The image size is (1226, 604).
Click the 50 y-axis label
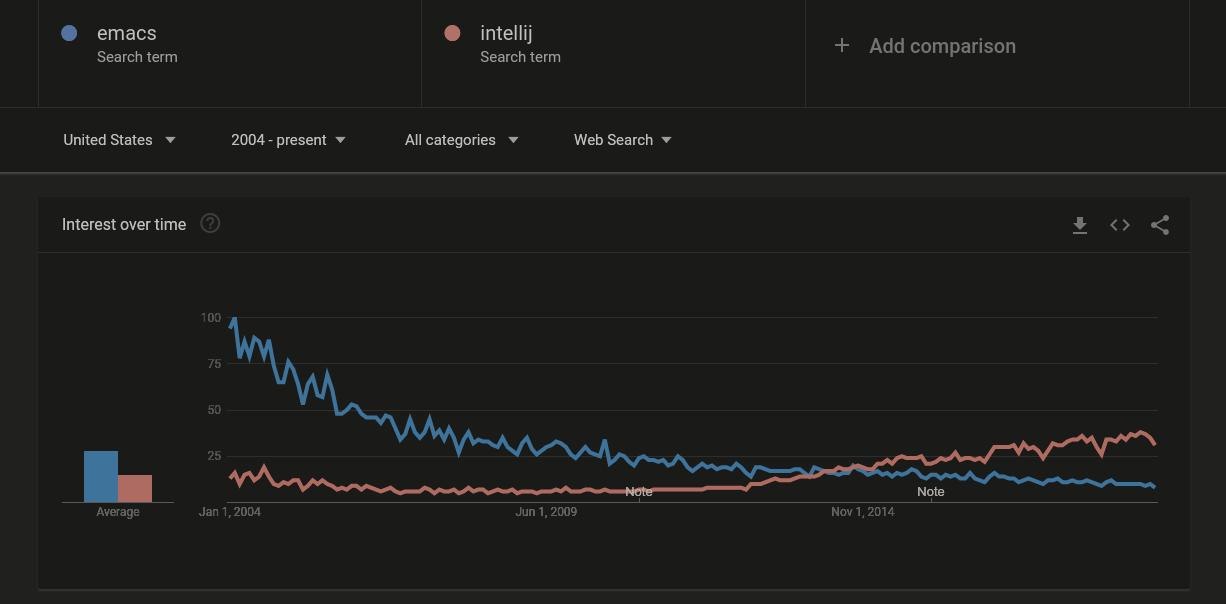pos(214,410)
